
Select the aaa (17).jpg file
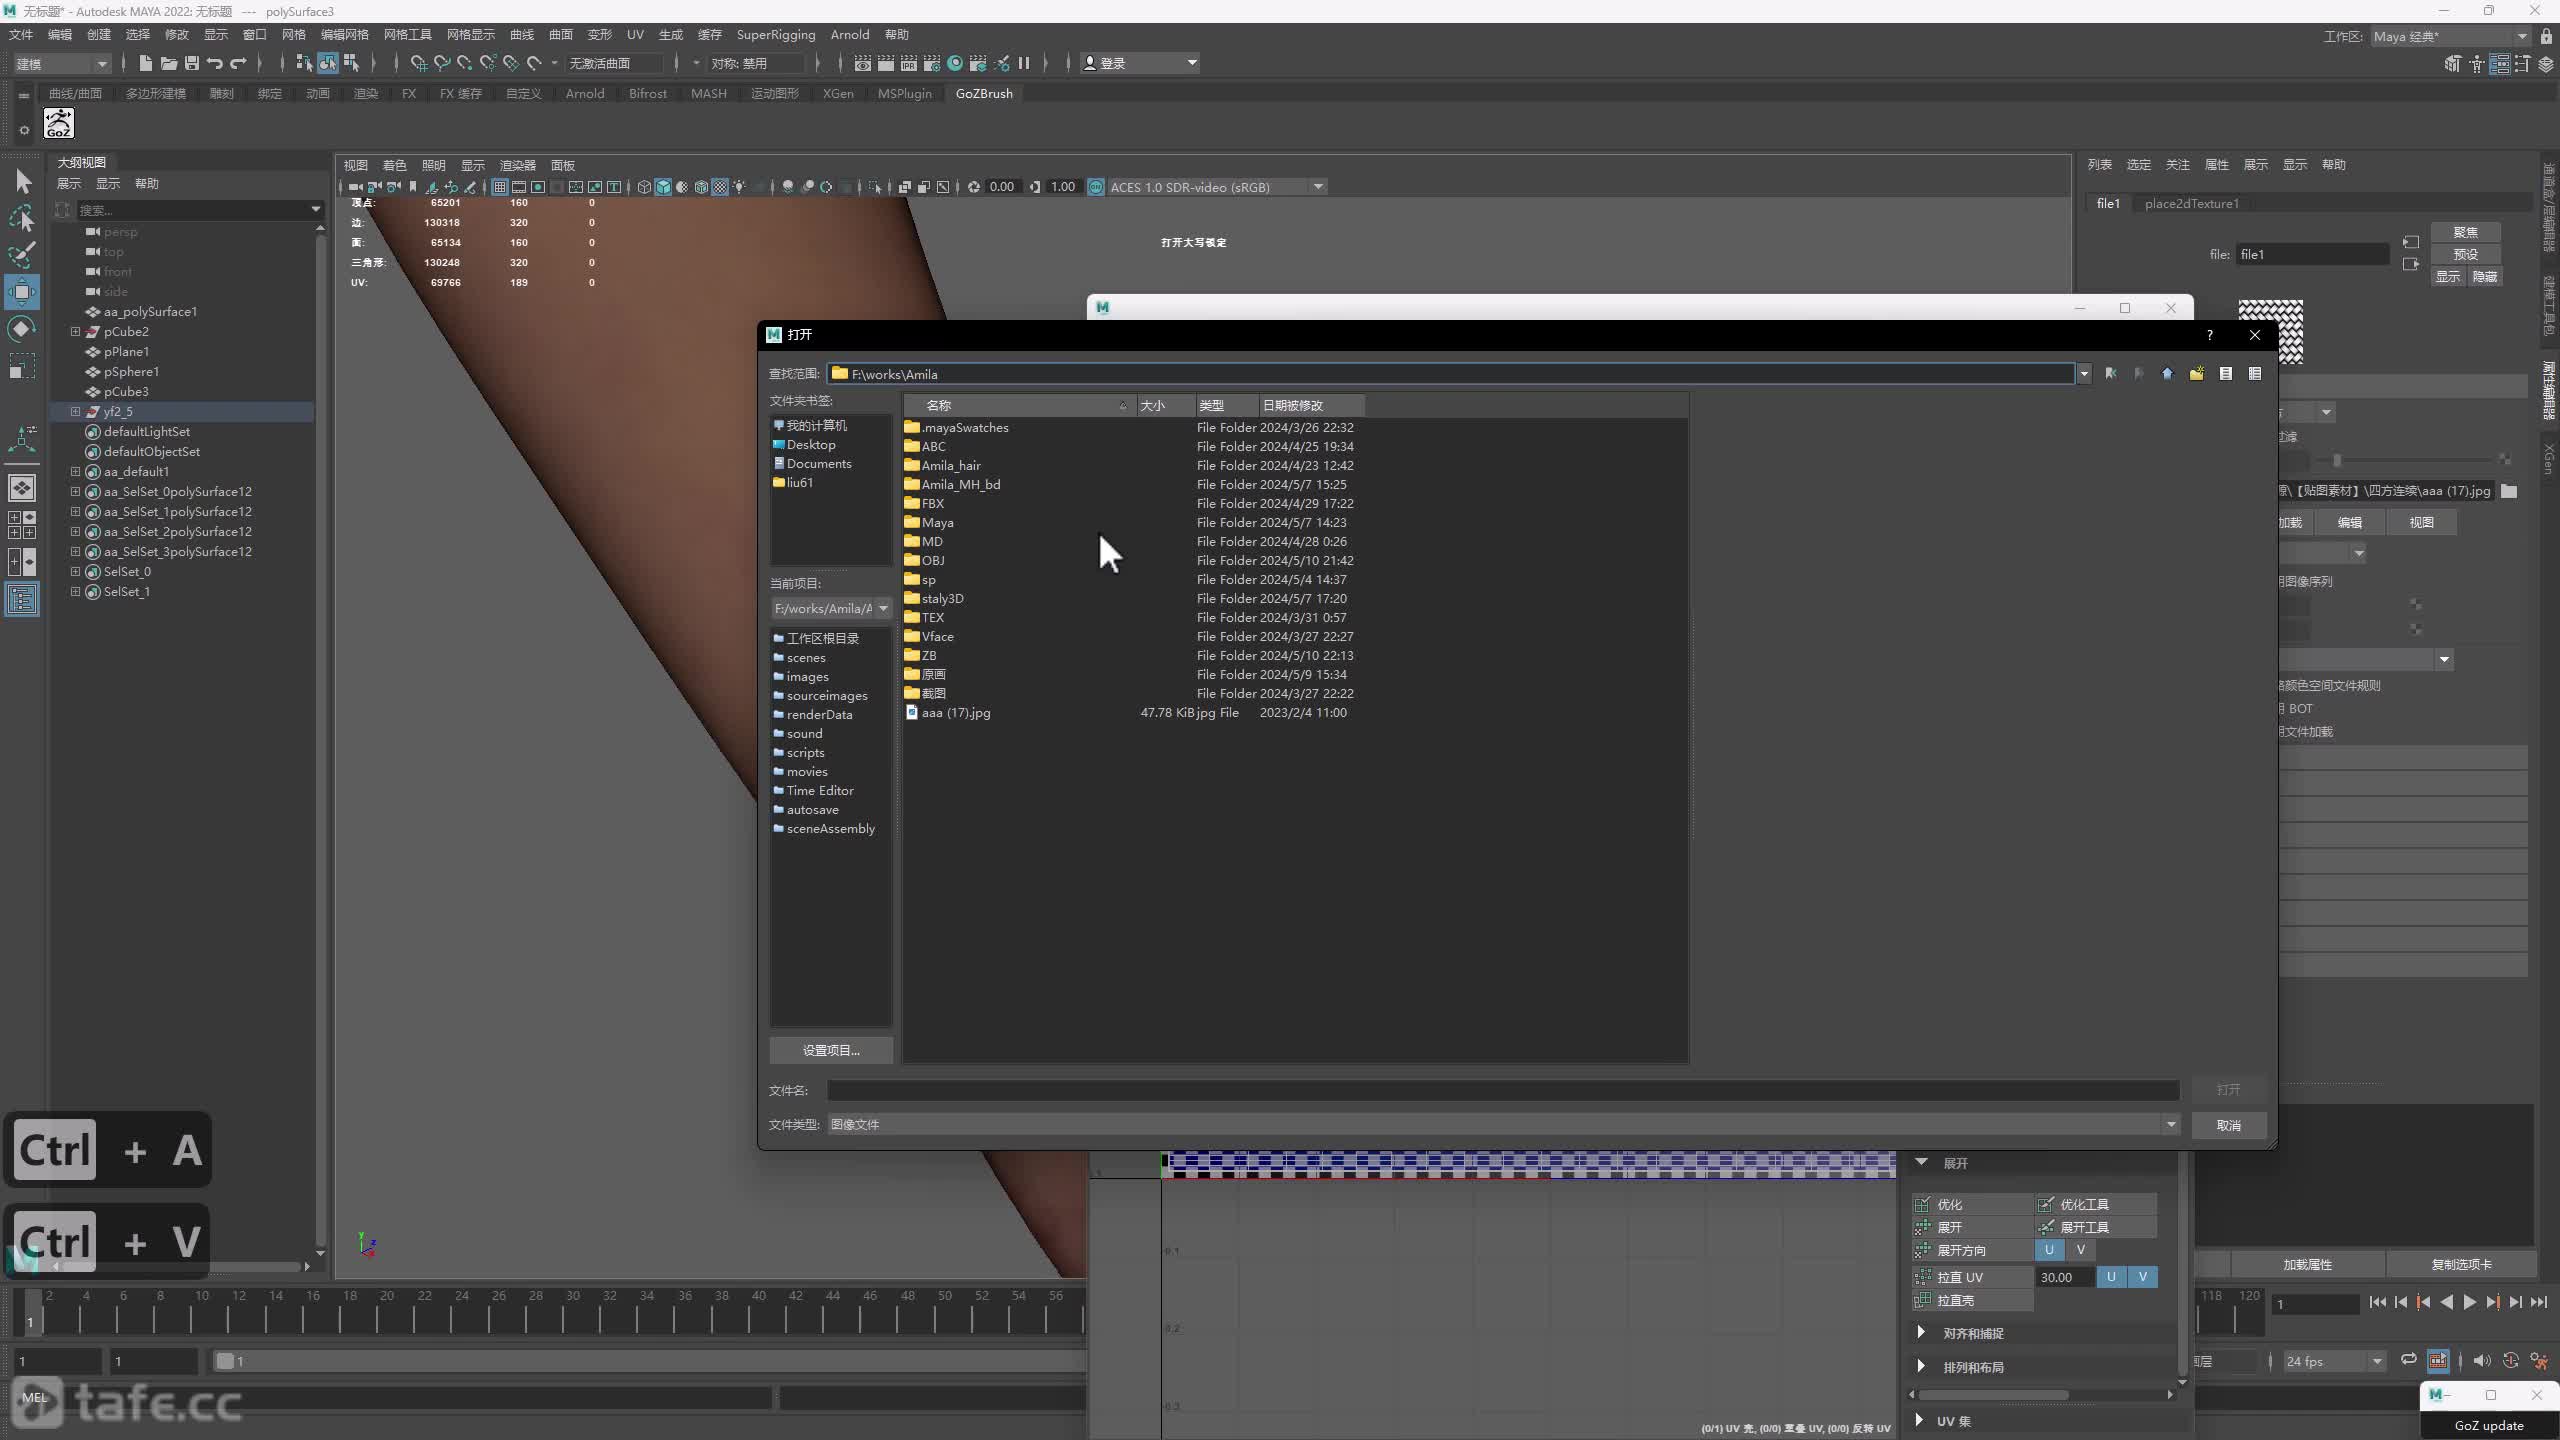click(956, 713)
